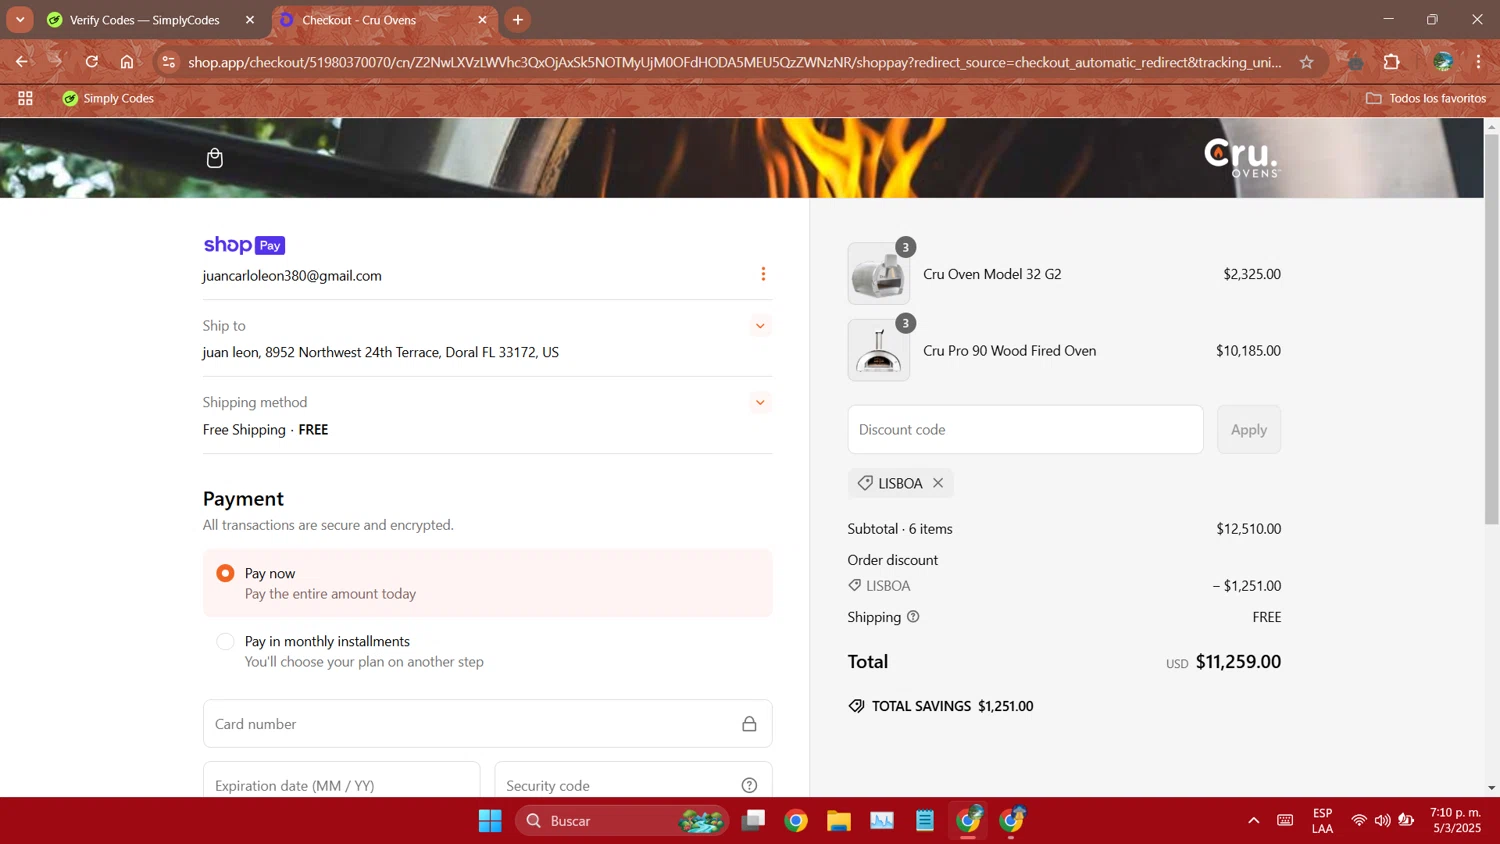
Task: Go forward with the browser forward arrow
Action: point(56,62)
